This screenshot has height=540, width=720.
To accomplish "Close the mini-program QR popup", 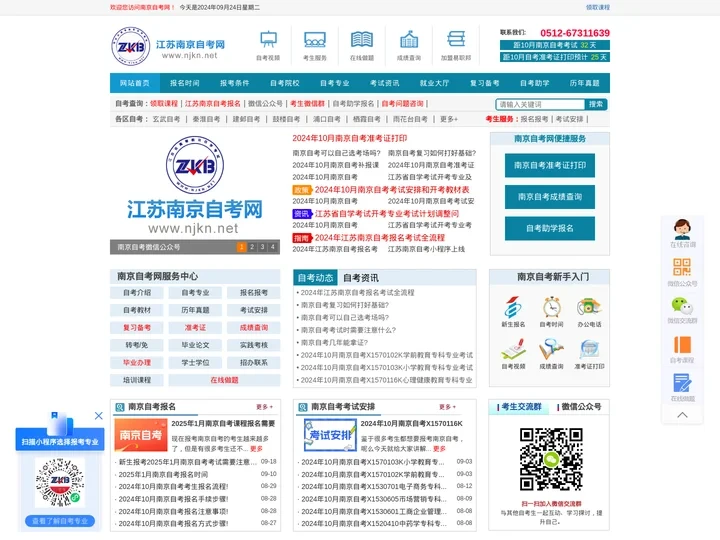I will 99,416.
